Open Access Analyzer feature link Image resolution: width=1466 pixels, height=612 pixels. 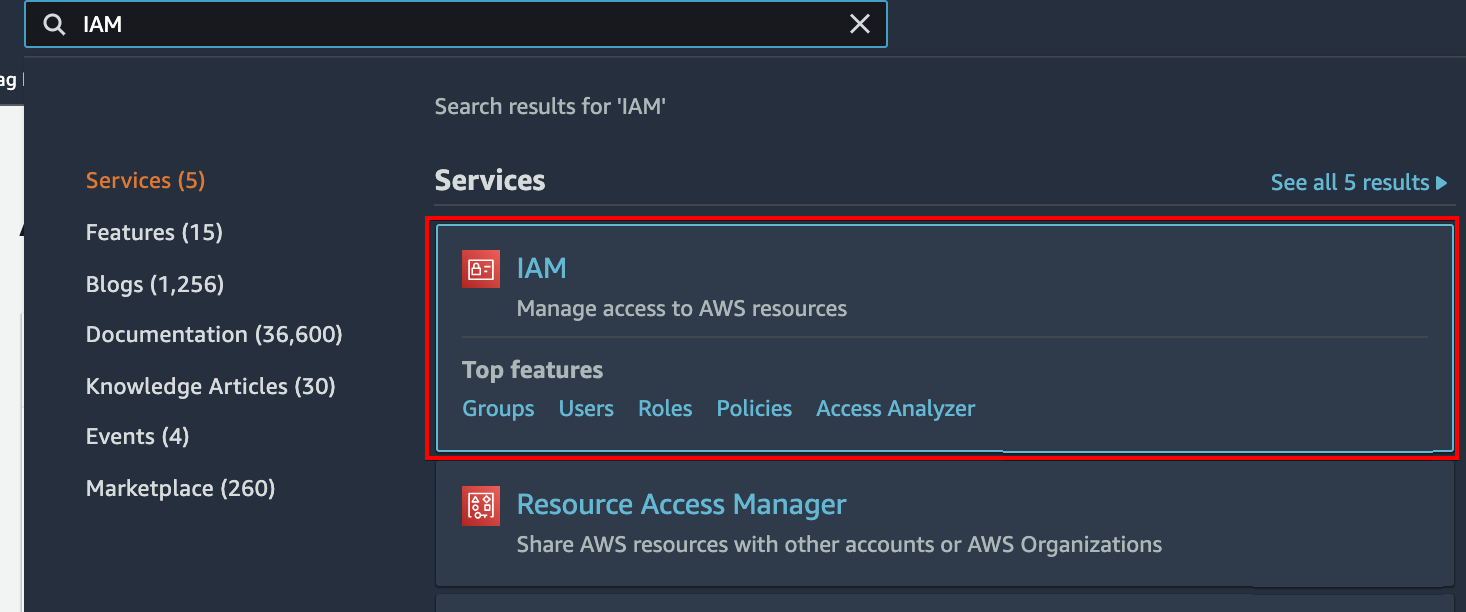point(896,409)
